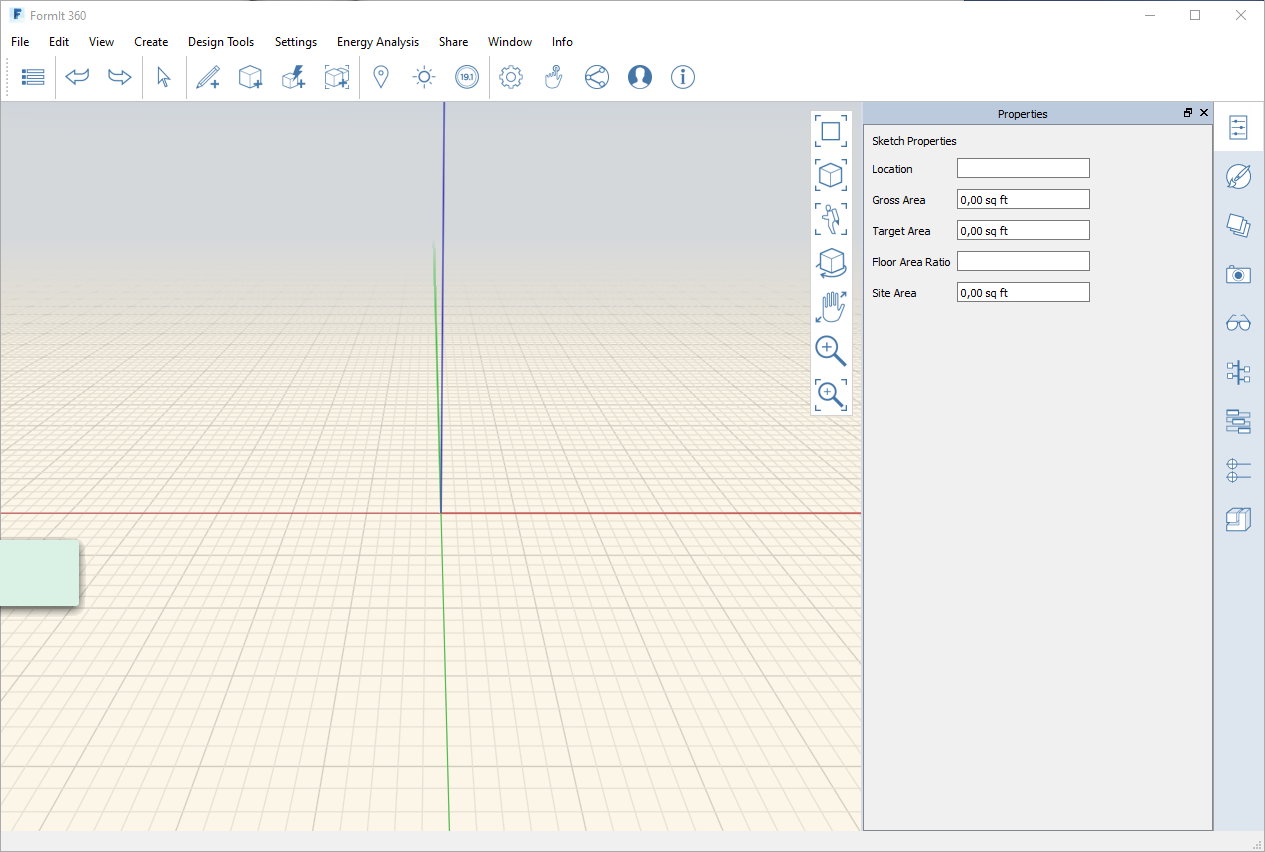The width and height of the screenshot is (1265, 852).
Task: Open the glasses Visual Styles palette
Action: [1239, 323]
